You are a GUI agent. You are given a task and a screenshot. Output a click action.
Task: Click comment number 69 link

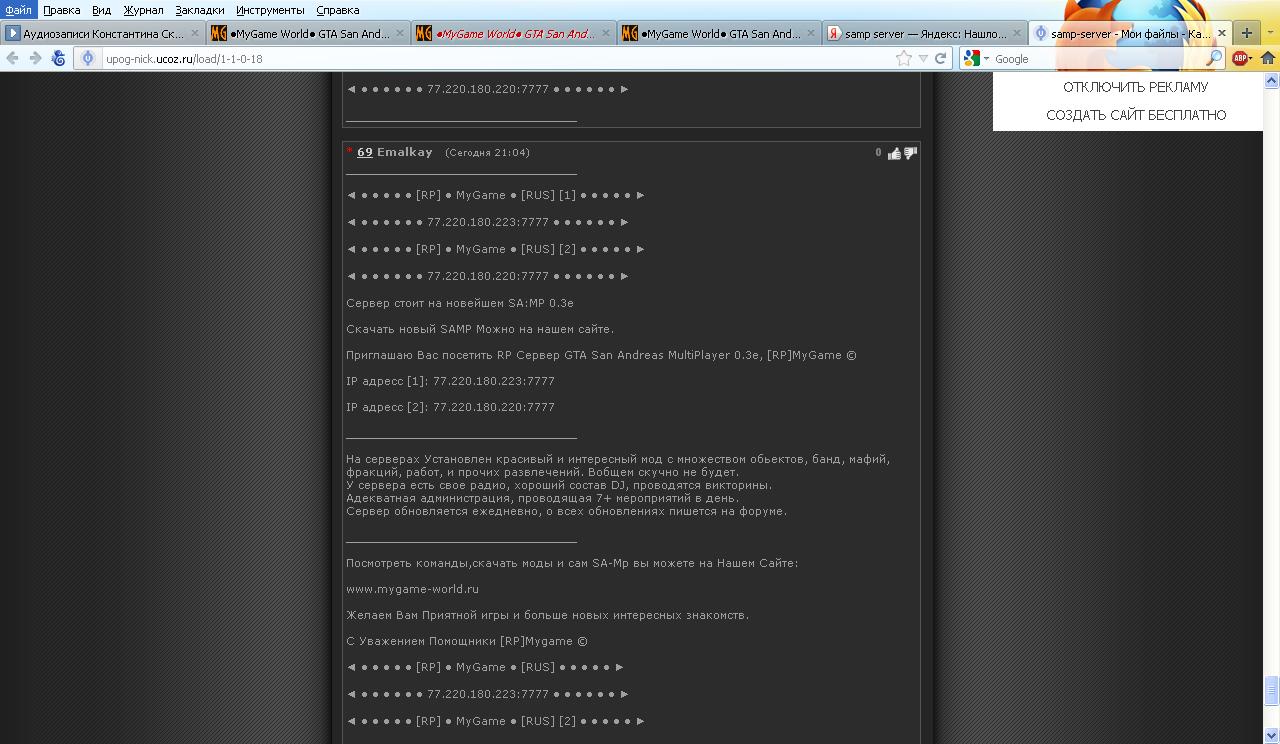pos(365,152)
